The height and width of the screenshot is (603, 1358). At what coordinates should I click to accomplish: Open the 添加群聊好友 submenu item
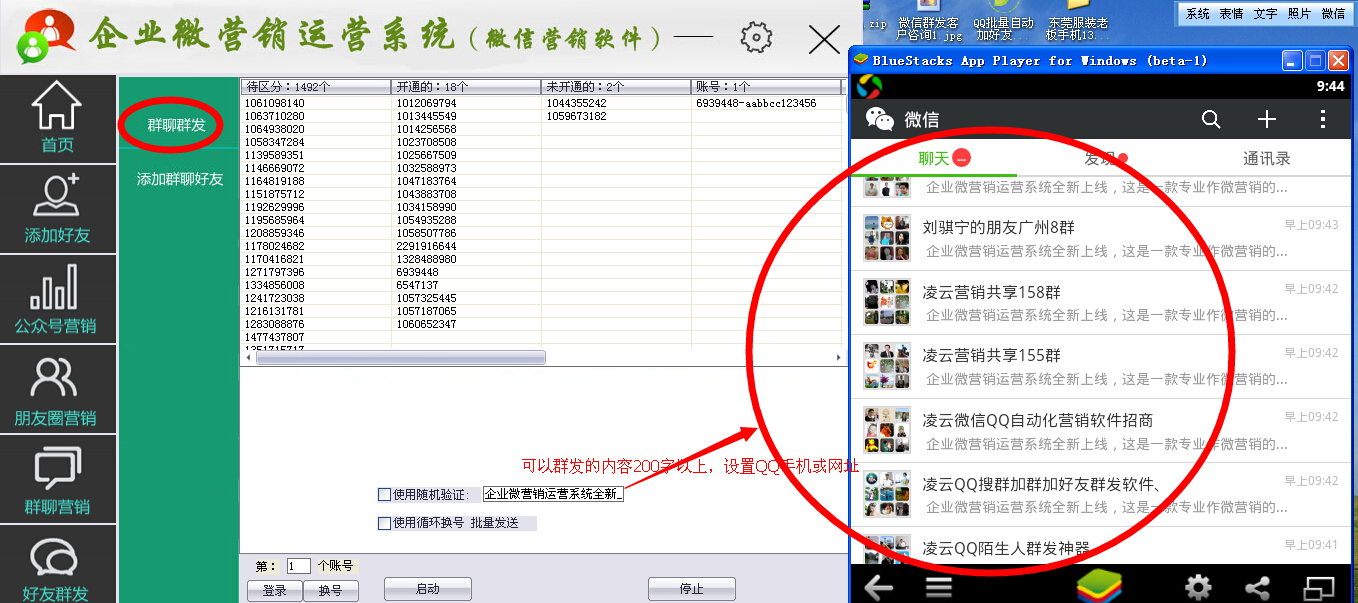[180, 180]
